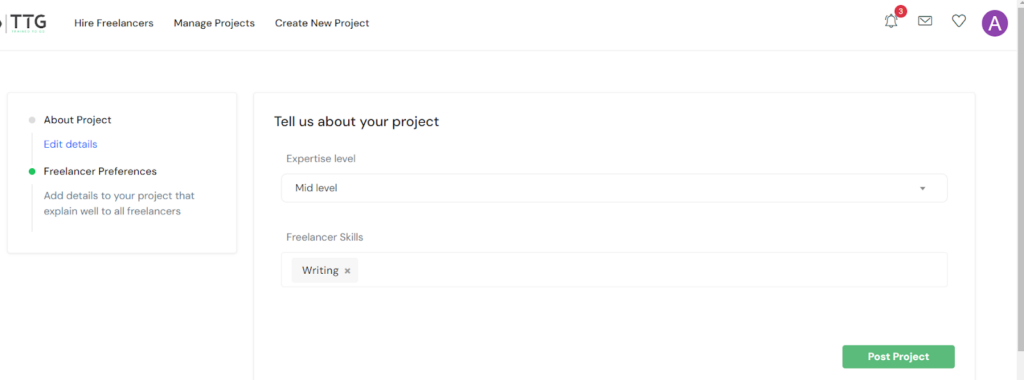Select Create New Project in navbar
Image resolution: width=1024 pixels, height=380 pixels.
tap(322, 23)
